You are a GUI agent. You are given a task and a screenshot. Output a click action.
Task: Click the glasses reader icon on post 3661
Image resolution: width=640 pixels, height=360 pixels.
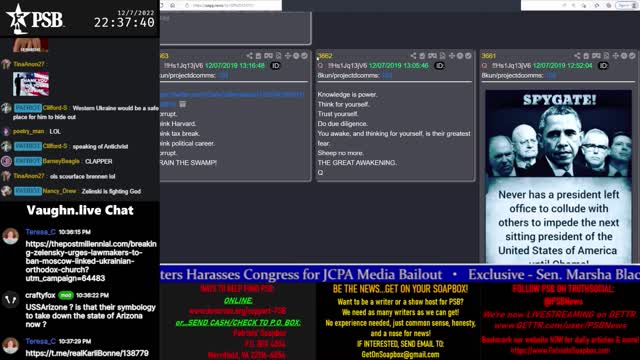(x=596, y=56)
